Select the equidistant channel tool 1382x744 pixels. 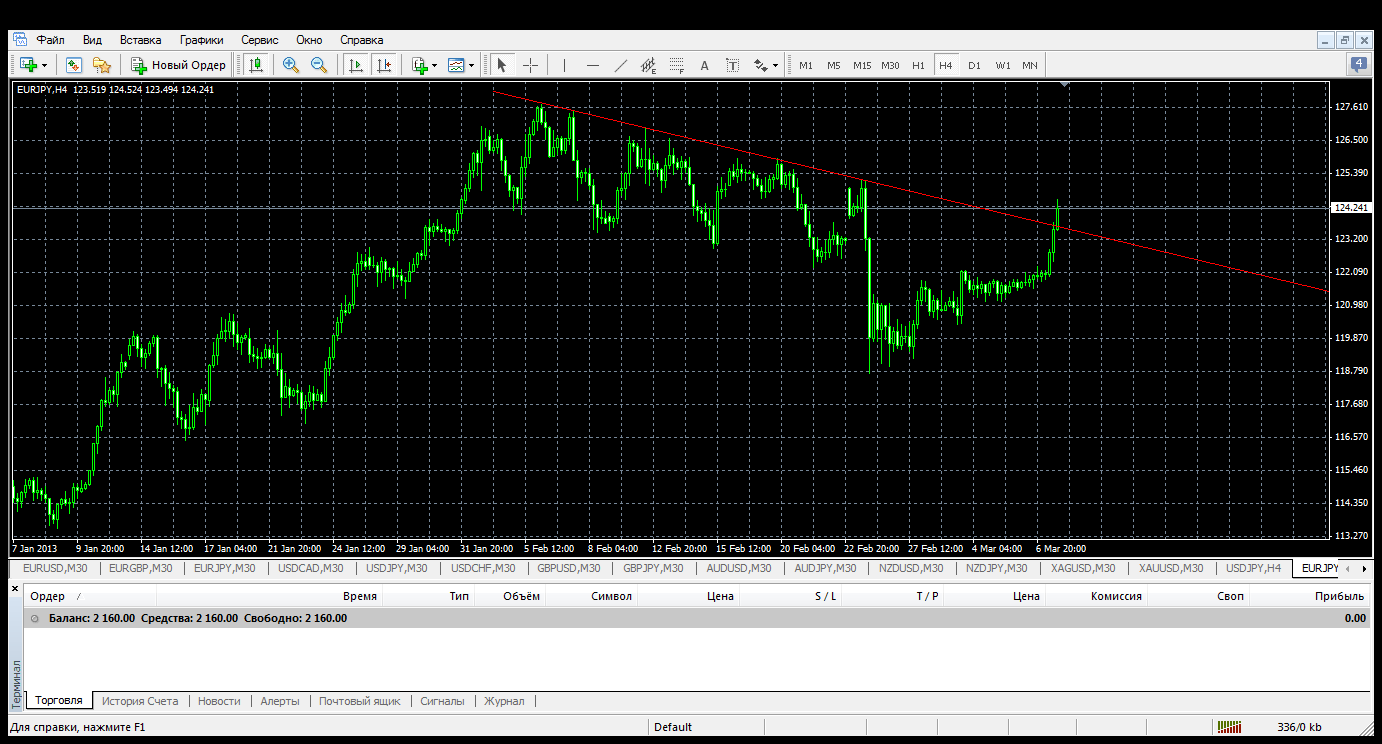pos(648,65)
